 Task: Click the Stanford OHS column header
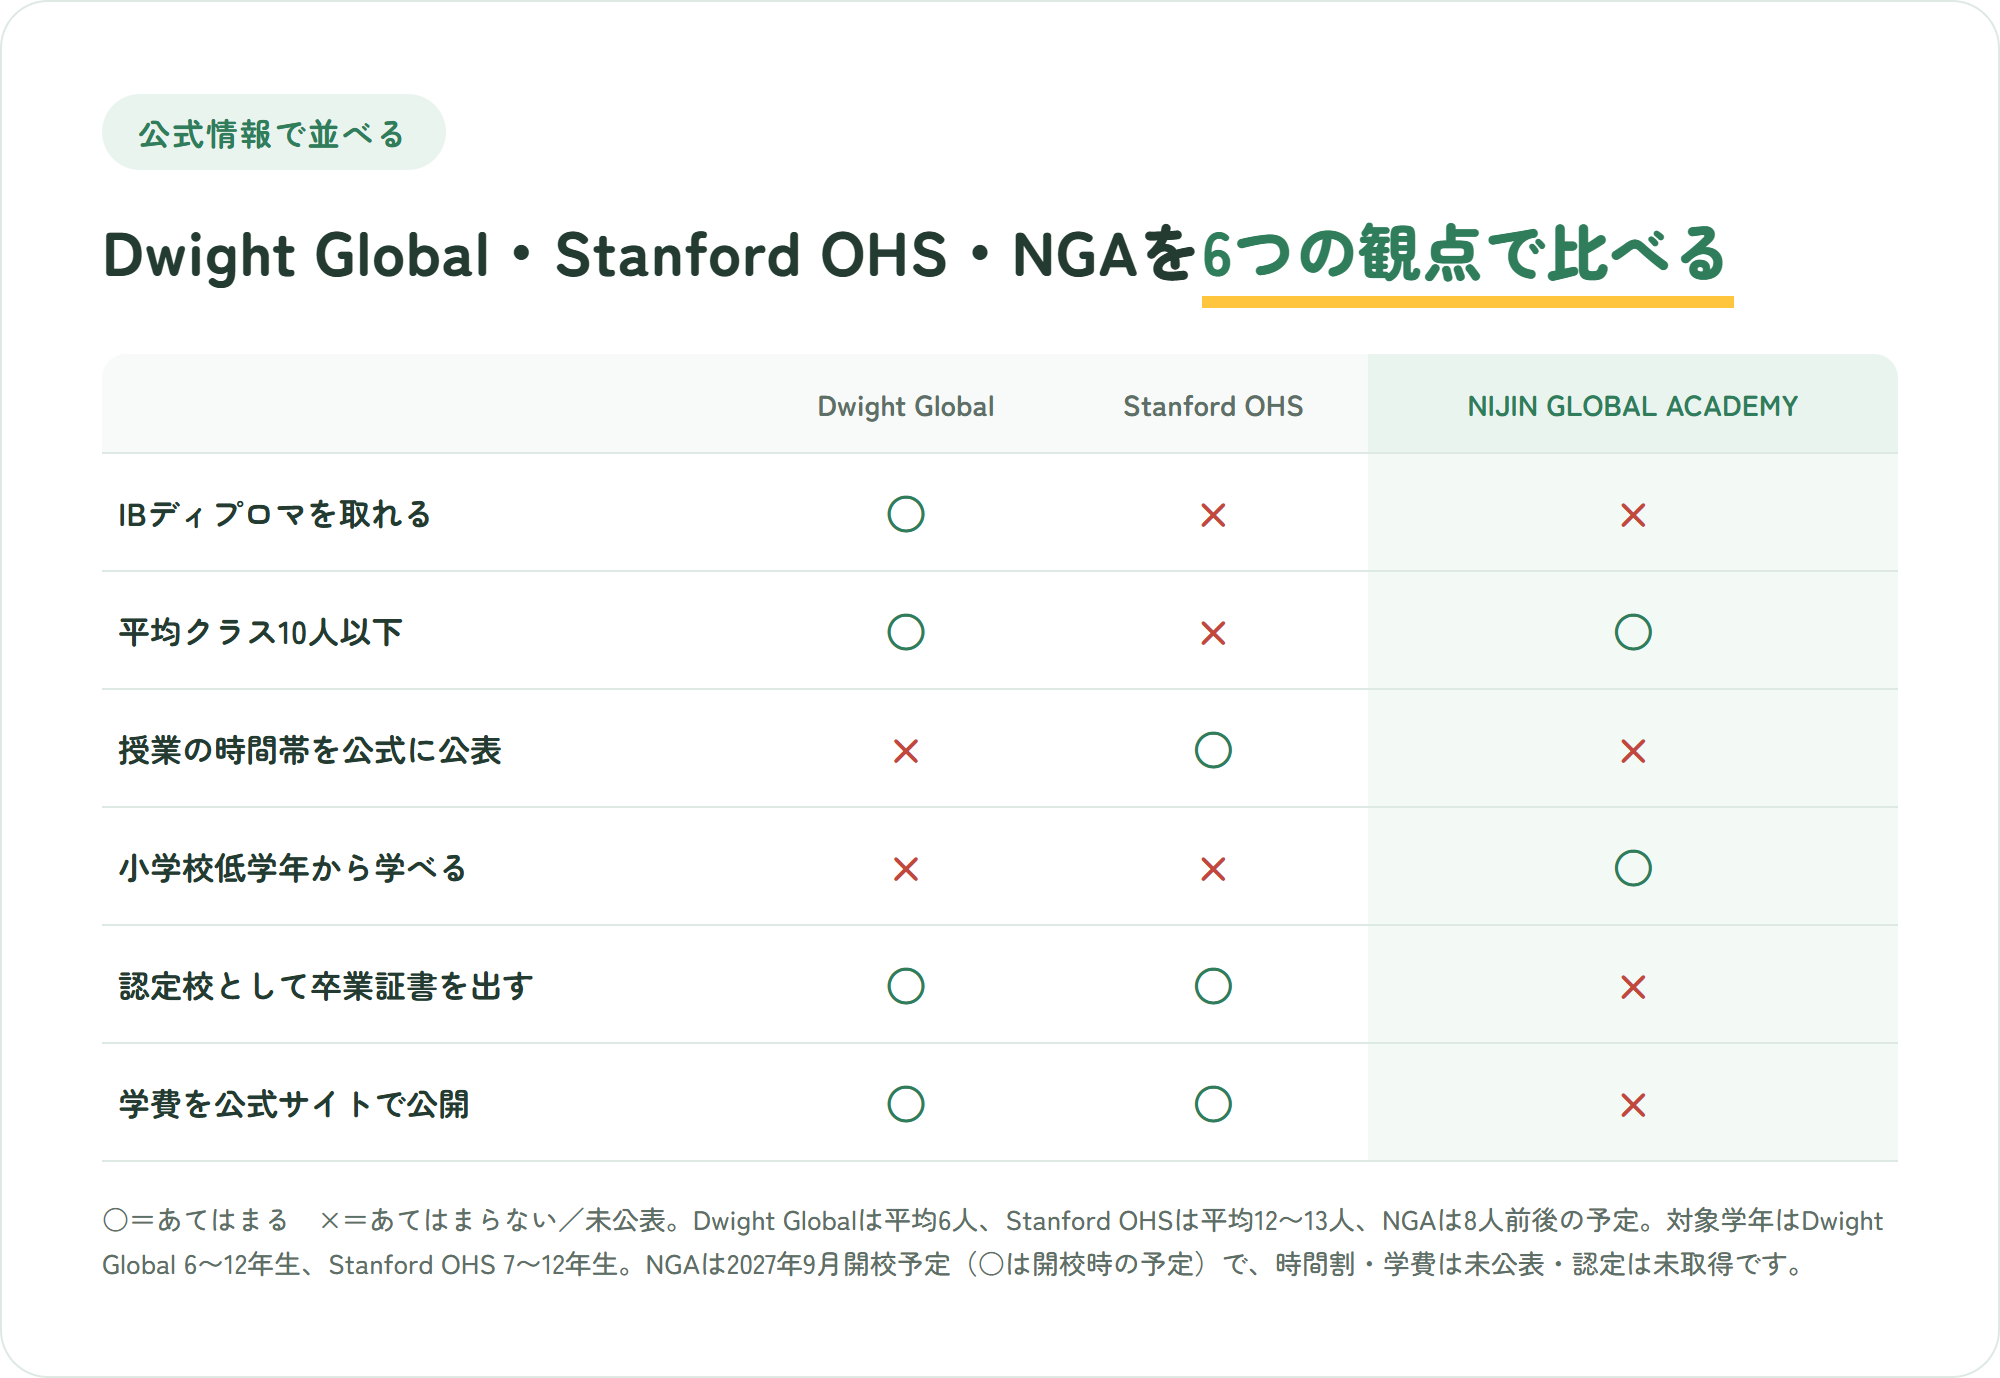point(1213,406)
